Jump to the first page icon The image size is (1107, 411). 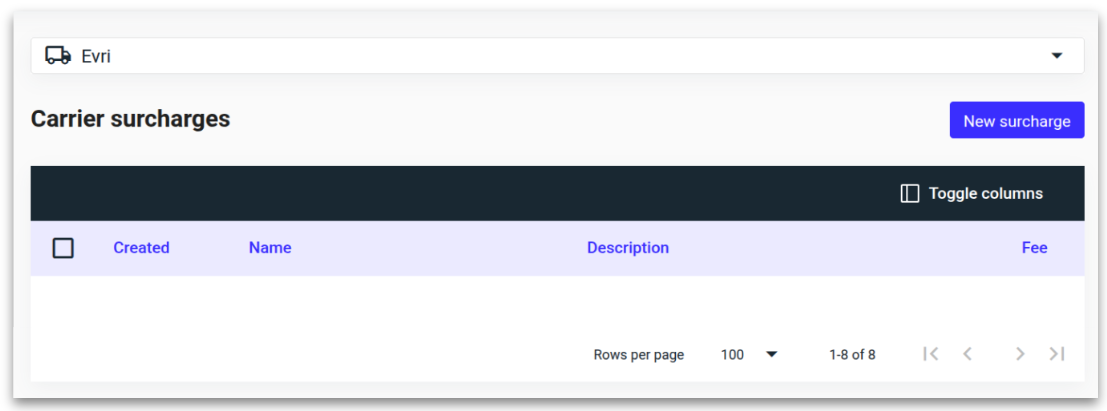click(x=931, y=354)
